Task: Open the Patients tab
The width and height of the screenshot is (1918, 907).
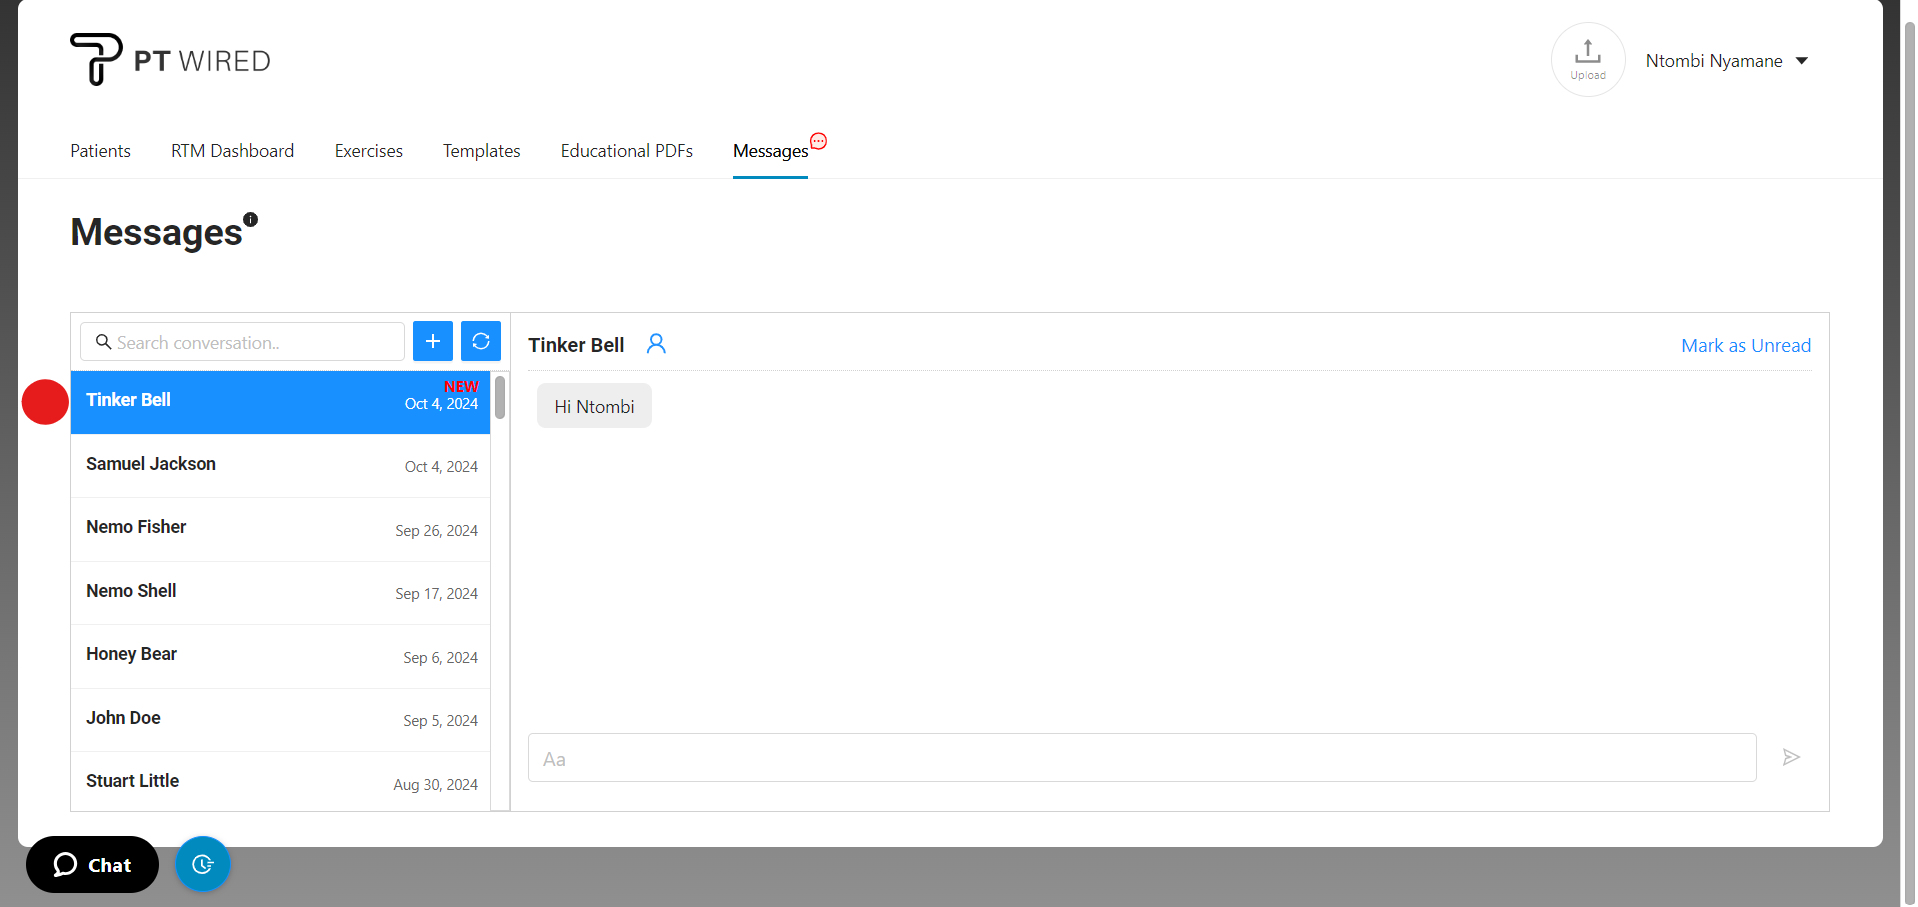Action: pyautogui.click(x=100, y=151)
